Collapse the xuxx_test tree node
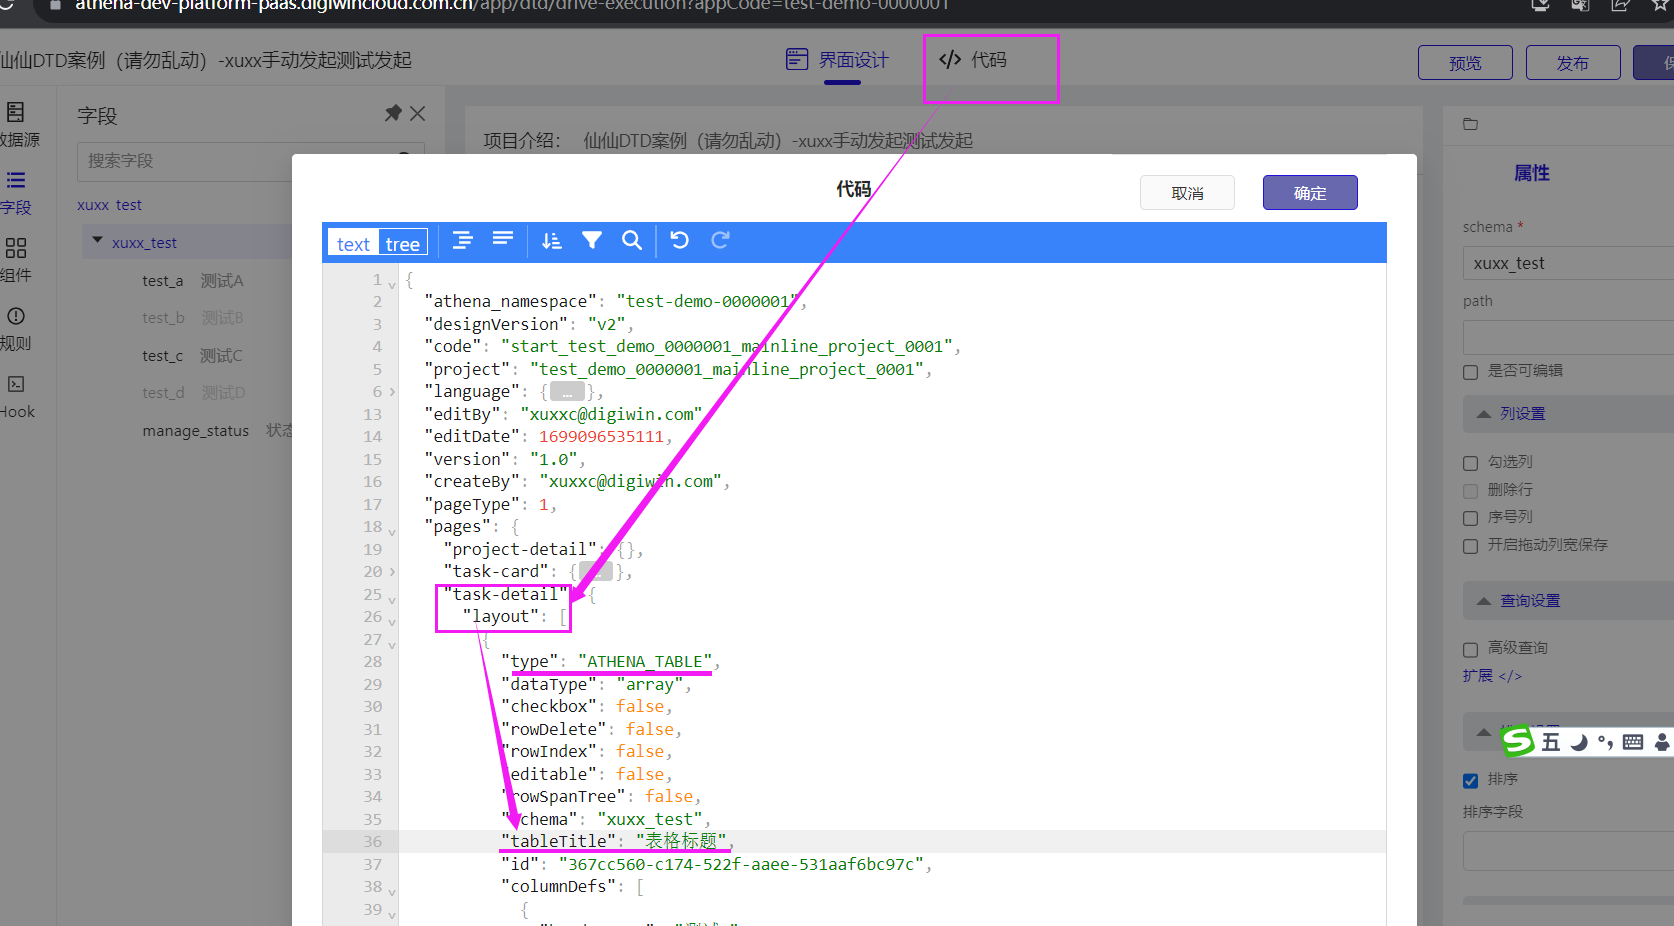 pyautogui.click(x=97, y=241)
